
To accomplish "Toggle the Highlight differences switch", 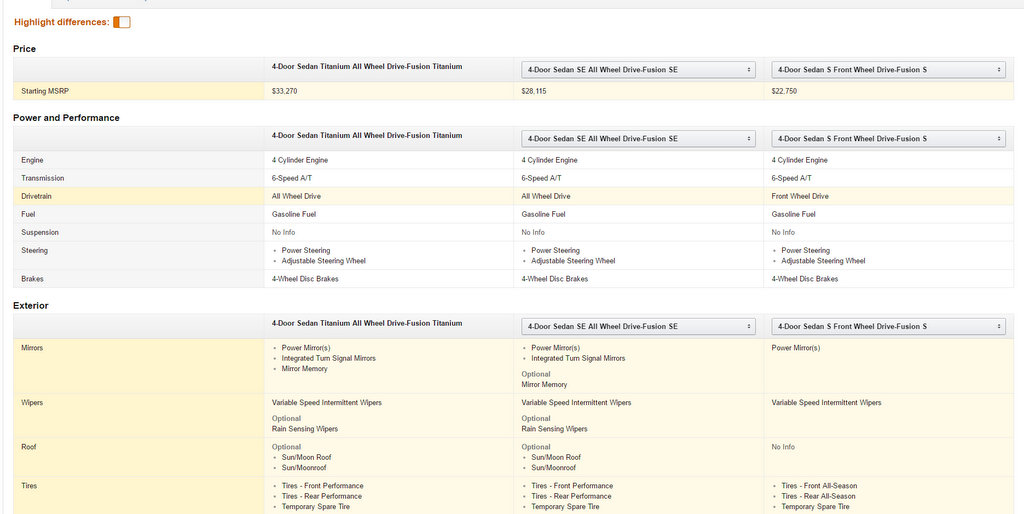I will pos(121,22).
